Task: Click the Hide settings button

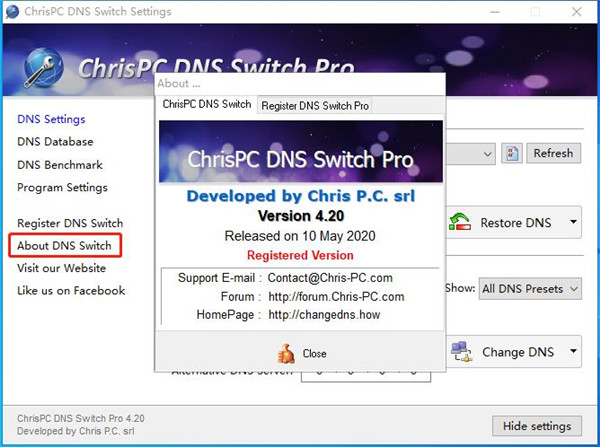Action: coord(537,425)
